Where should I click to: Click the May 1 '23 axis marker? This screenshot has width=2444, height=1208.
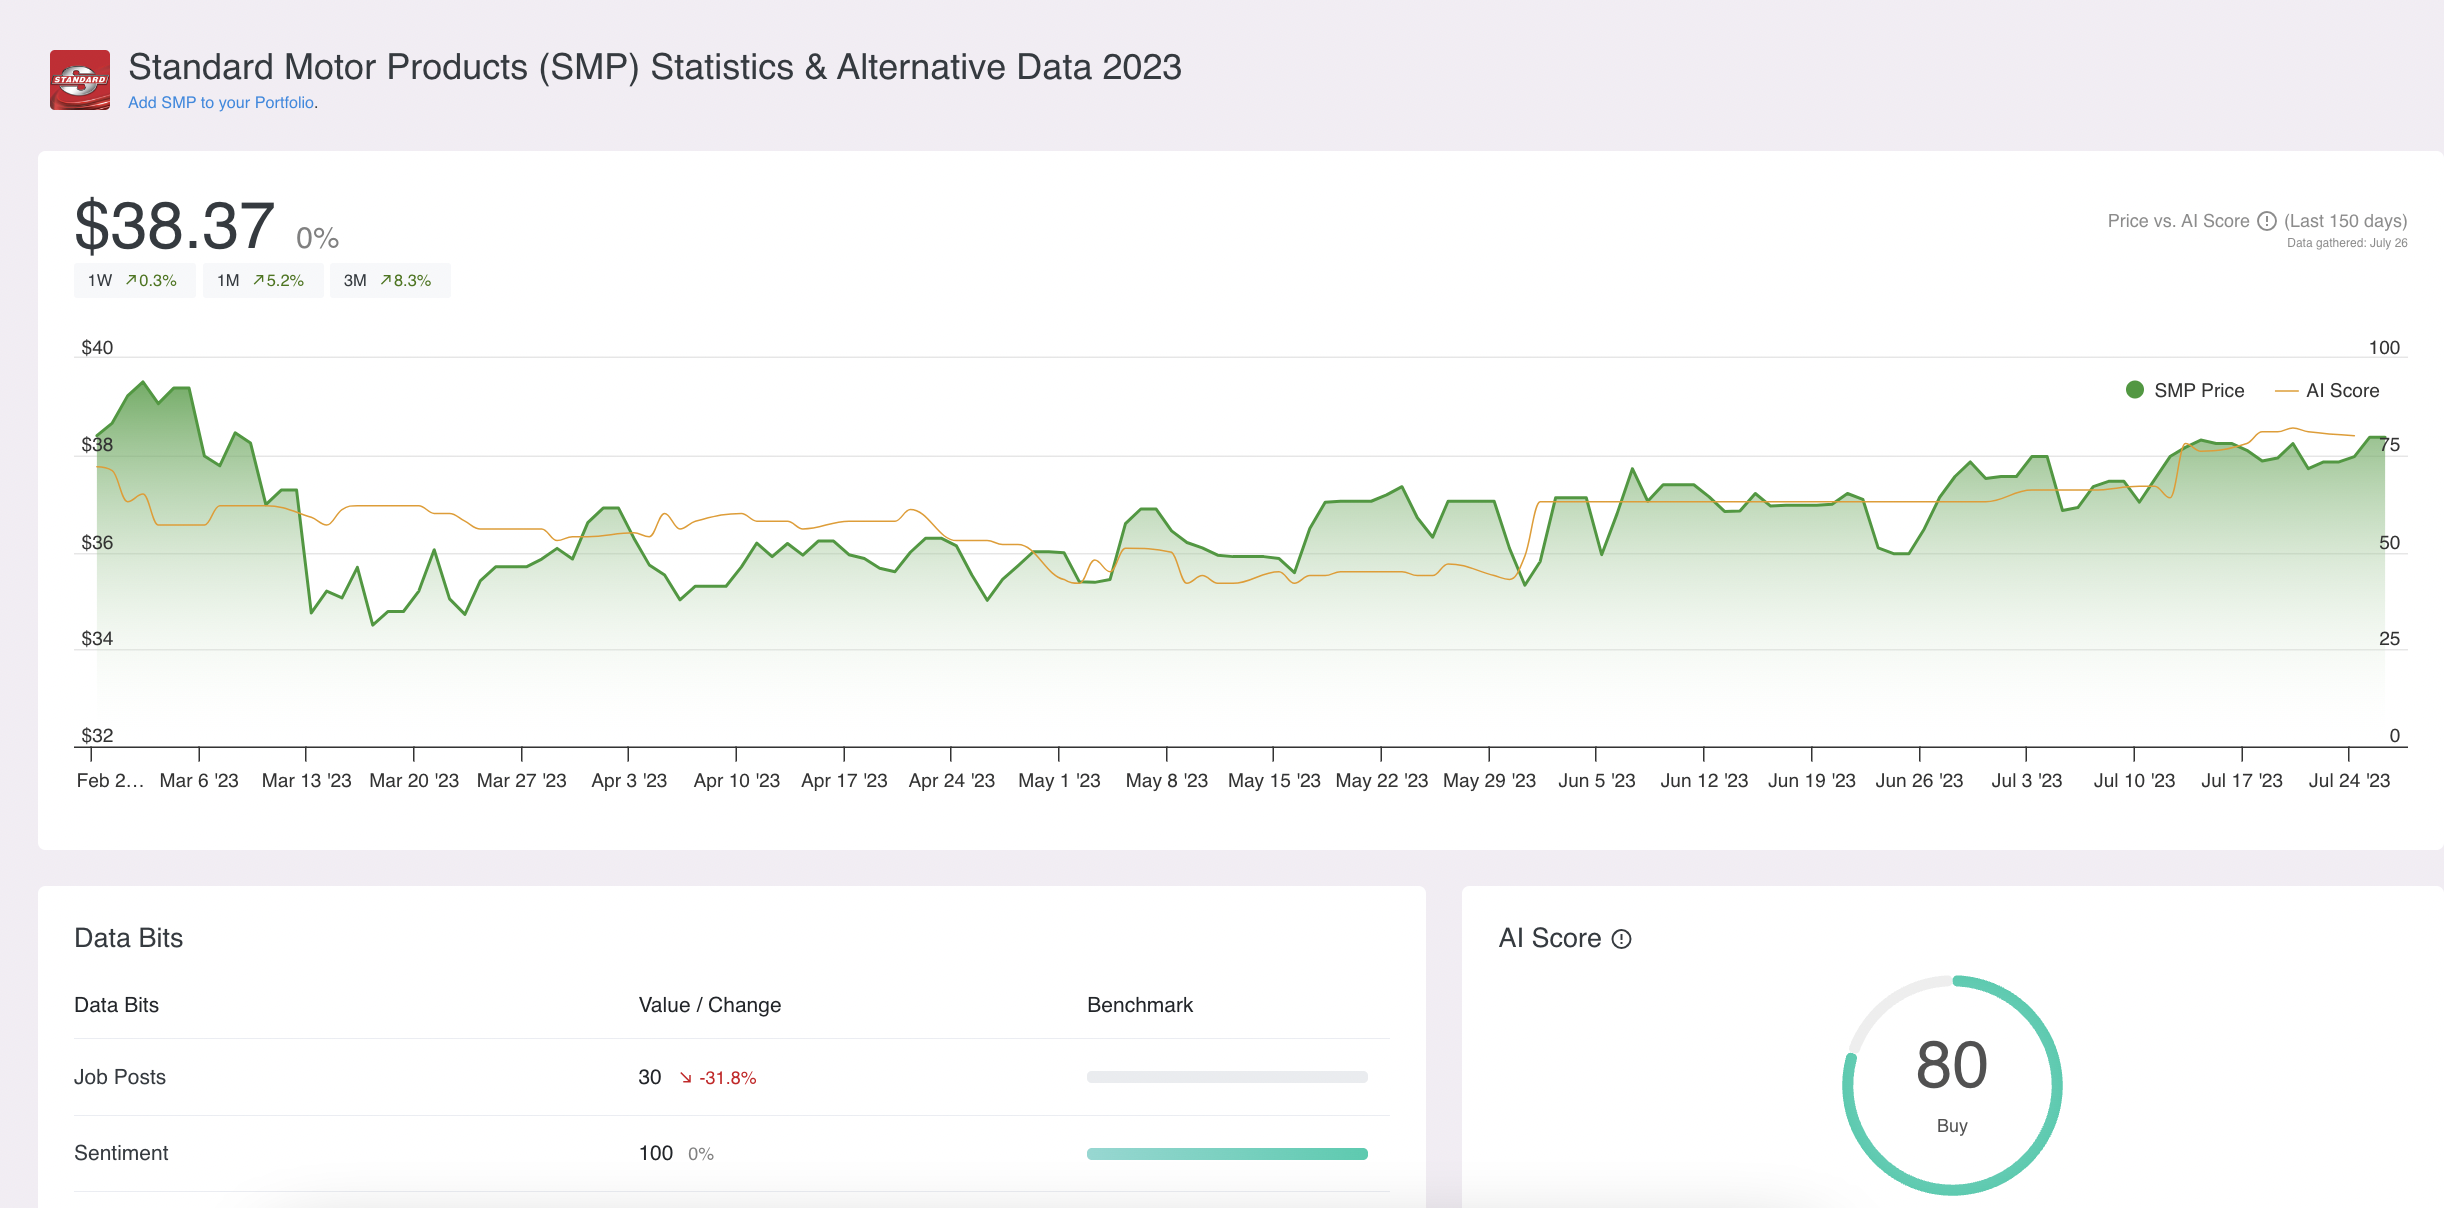click(x=1059, y=781)
